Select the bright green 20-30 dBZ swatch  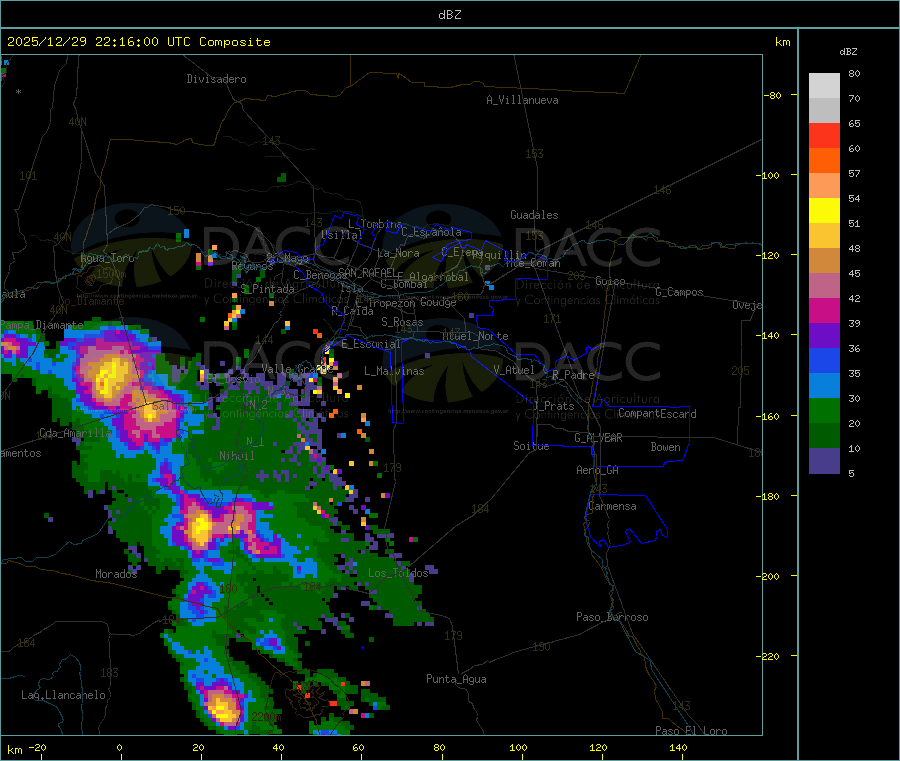pyautogui.click(x=824, y=410)
